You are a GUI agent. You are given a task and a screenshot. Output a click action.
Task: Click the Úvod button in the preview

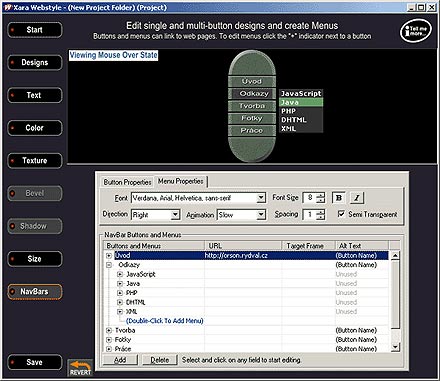tap(252, 81)
